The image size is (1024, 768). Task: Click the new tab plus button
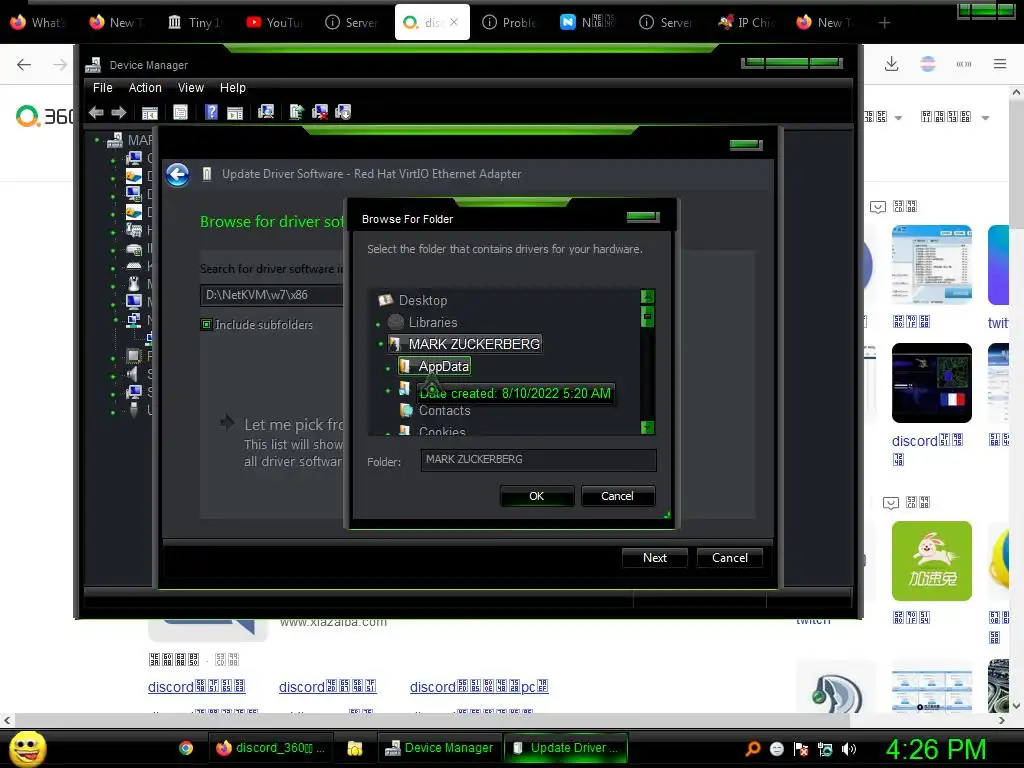884,23
